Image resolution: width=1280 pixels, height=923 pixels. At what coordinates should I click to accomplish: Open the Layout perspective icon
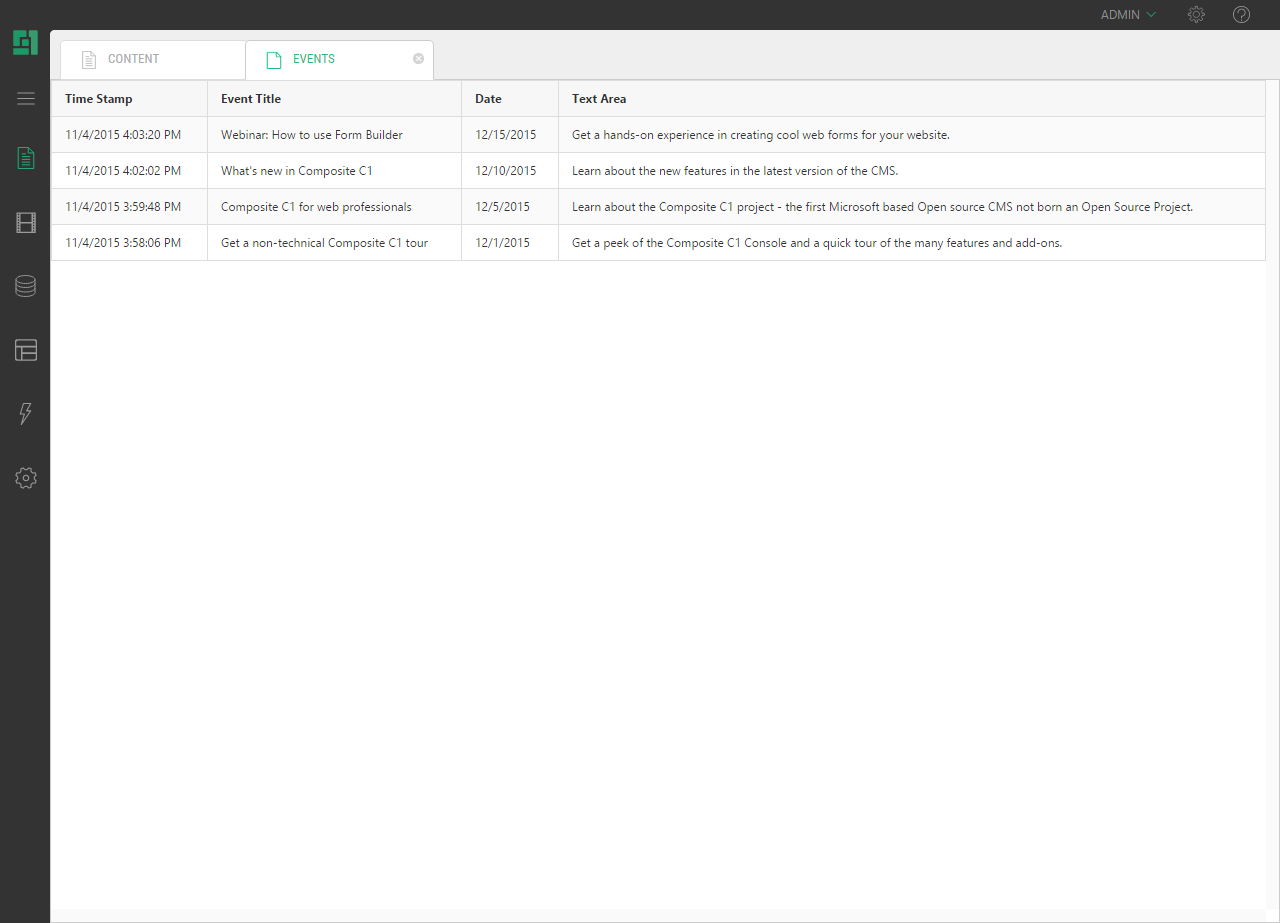26,350
